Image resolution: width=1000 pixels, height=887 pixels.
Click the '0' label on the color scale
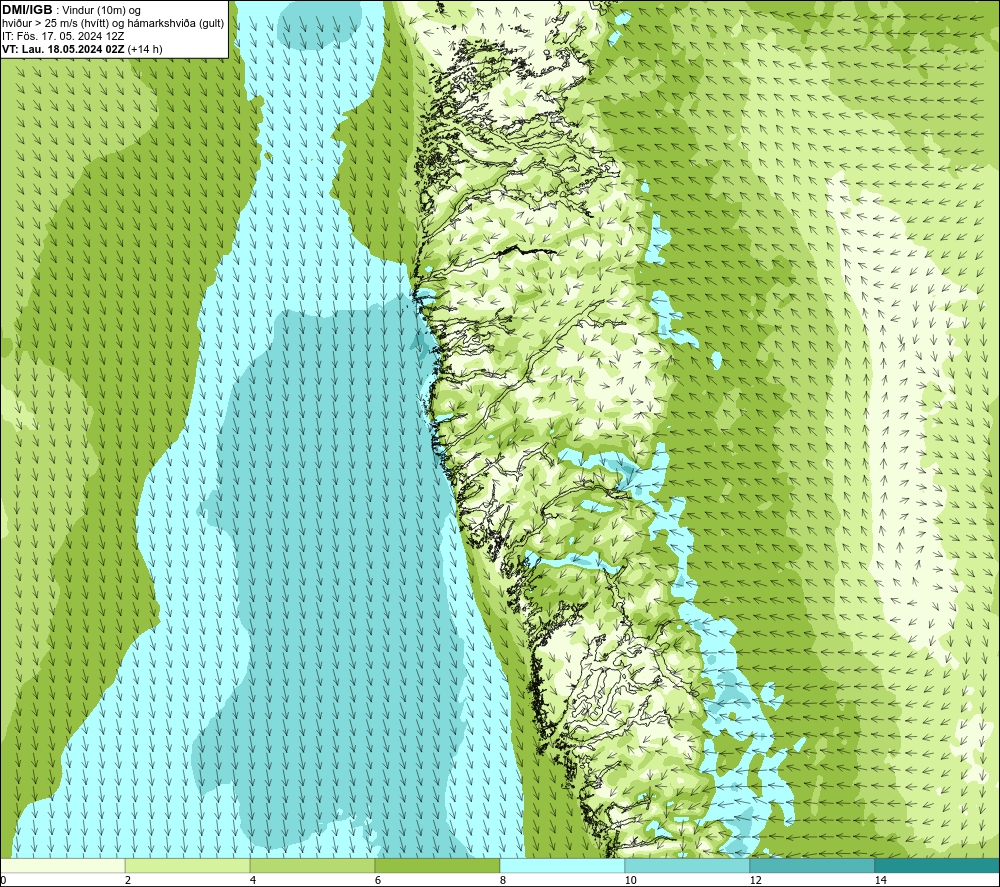point(3,881)
